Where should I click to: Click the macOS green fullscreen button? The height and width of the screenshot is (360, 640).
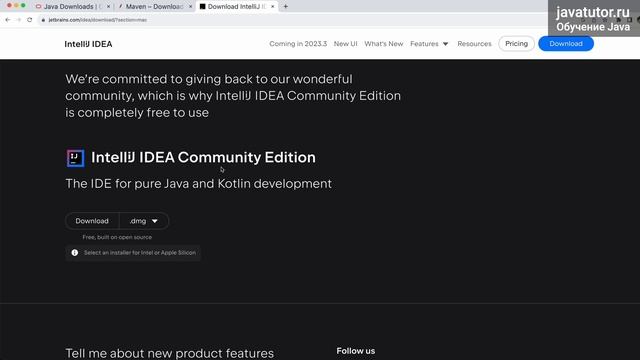[x=23, y=6]
